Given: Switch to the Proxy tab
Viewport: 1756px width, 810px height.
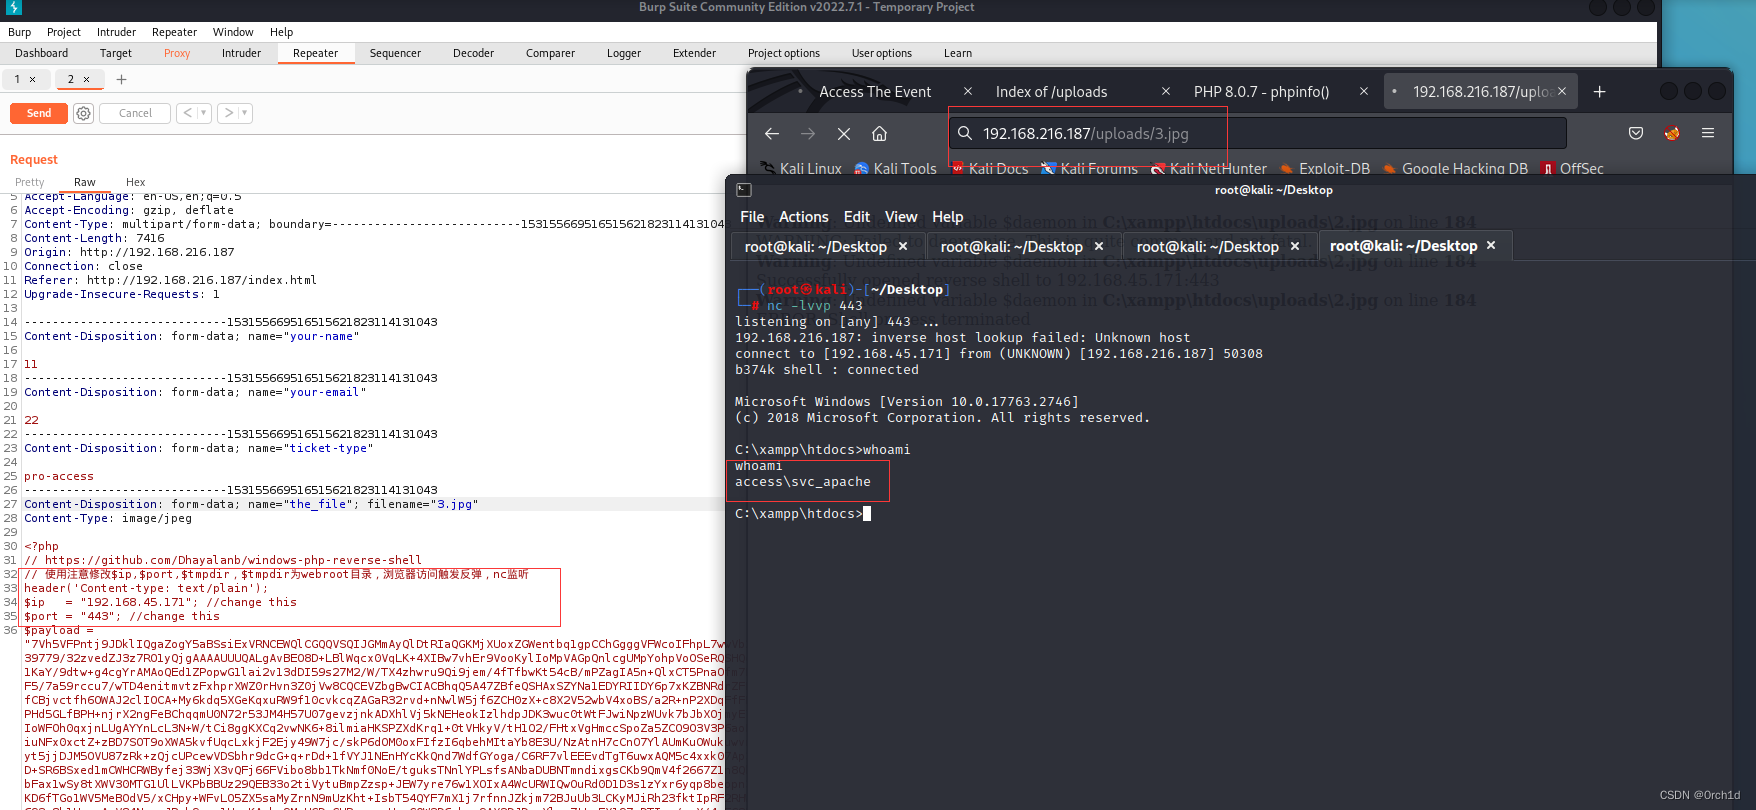Looking at the screenshot, I should point(177,53).
